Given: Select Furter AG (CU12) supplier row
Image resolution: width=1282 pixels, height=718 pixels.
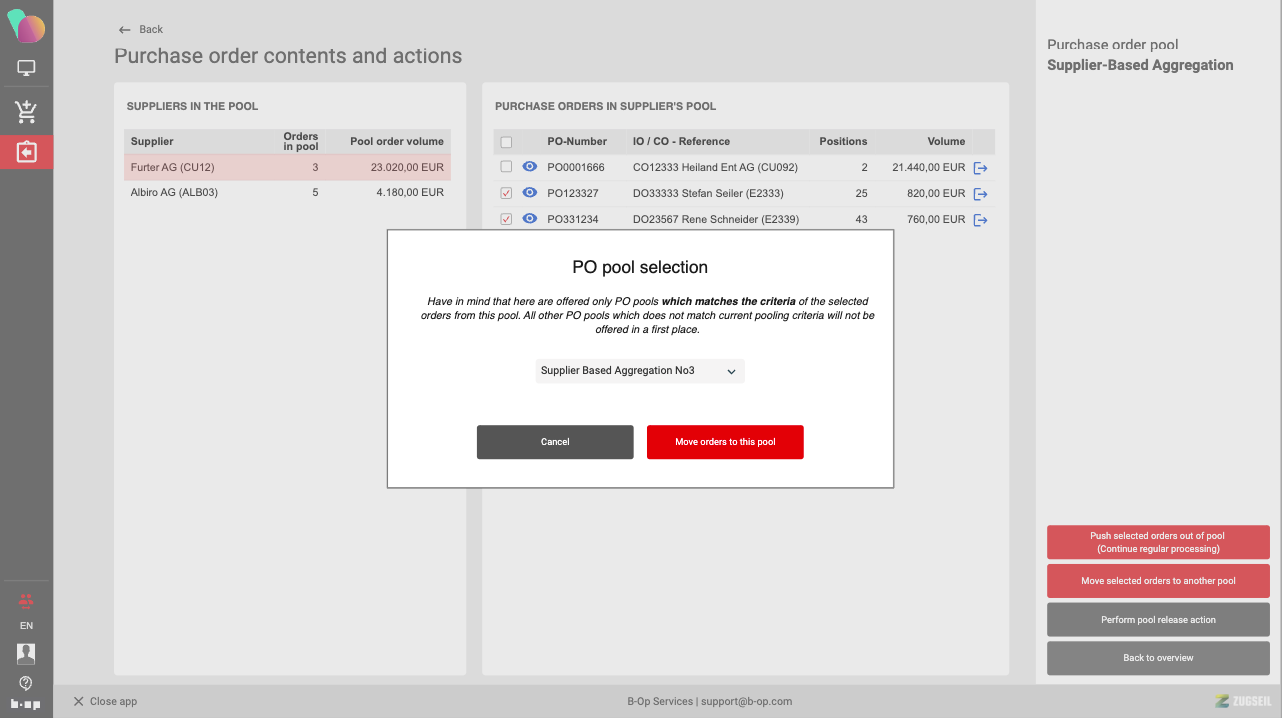Looking at the screenshot, I should coord(287,167).
